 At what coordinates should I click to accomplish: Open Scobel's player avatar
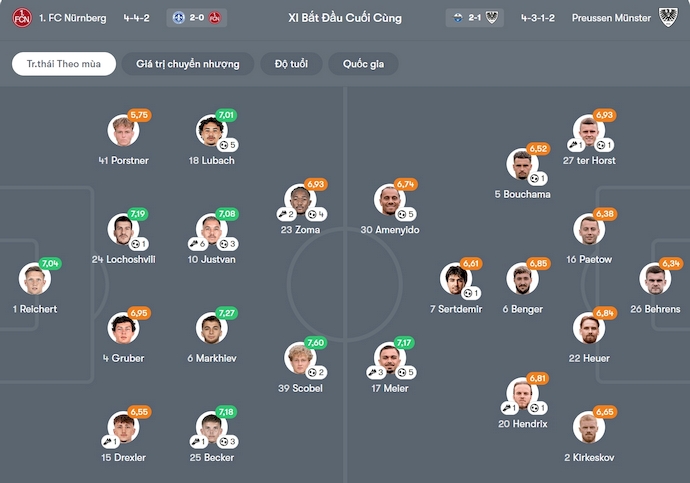(x=300, y=358)
